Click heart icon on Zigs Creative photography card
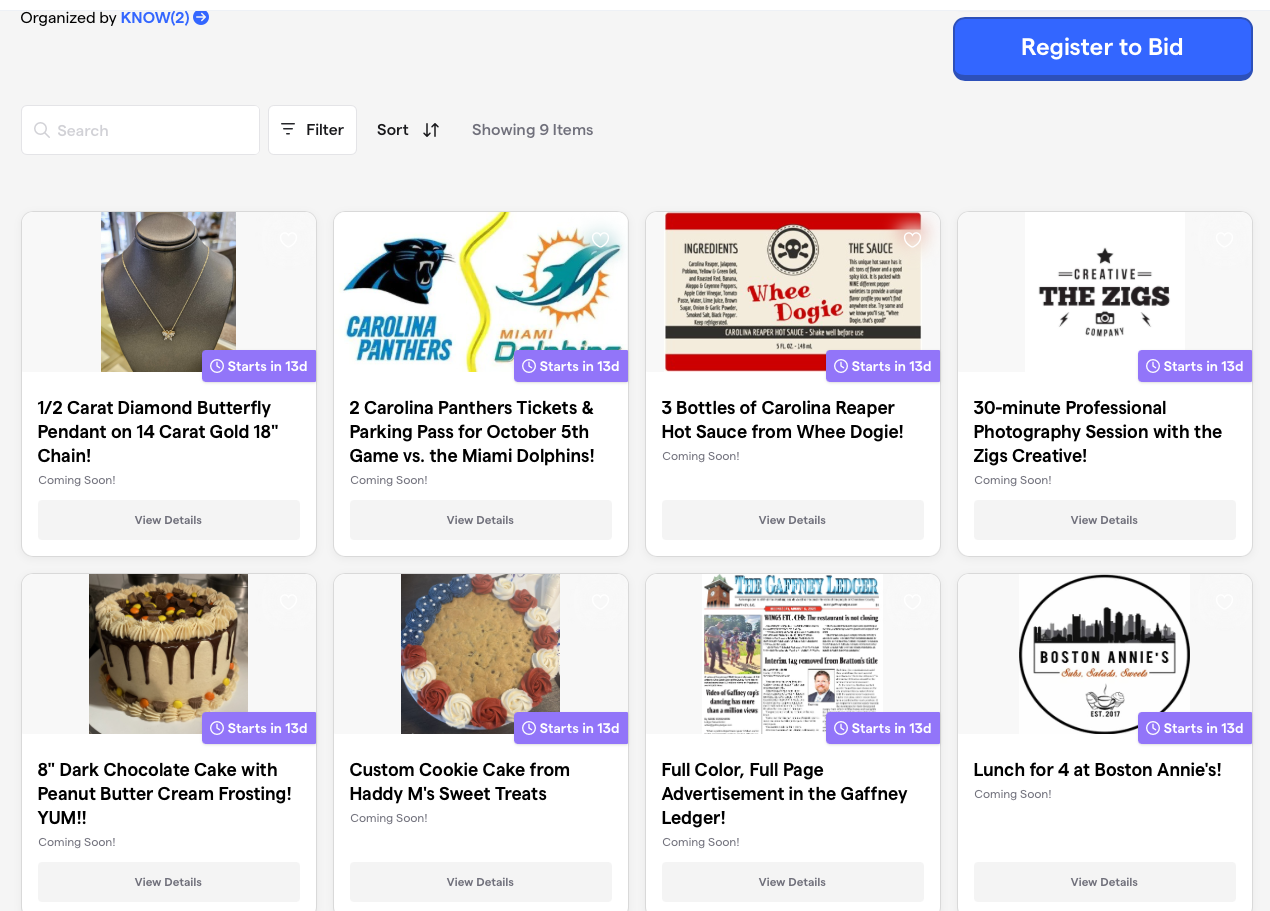 coord(1224,240)
